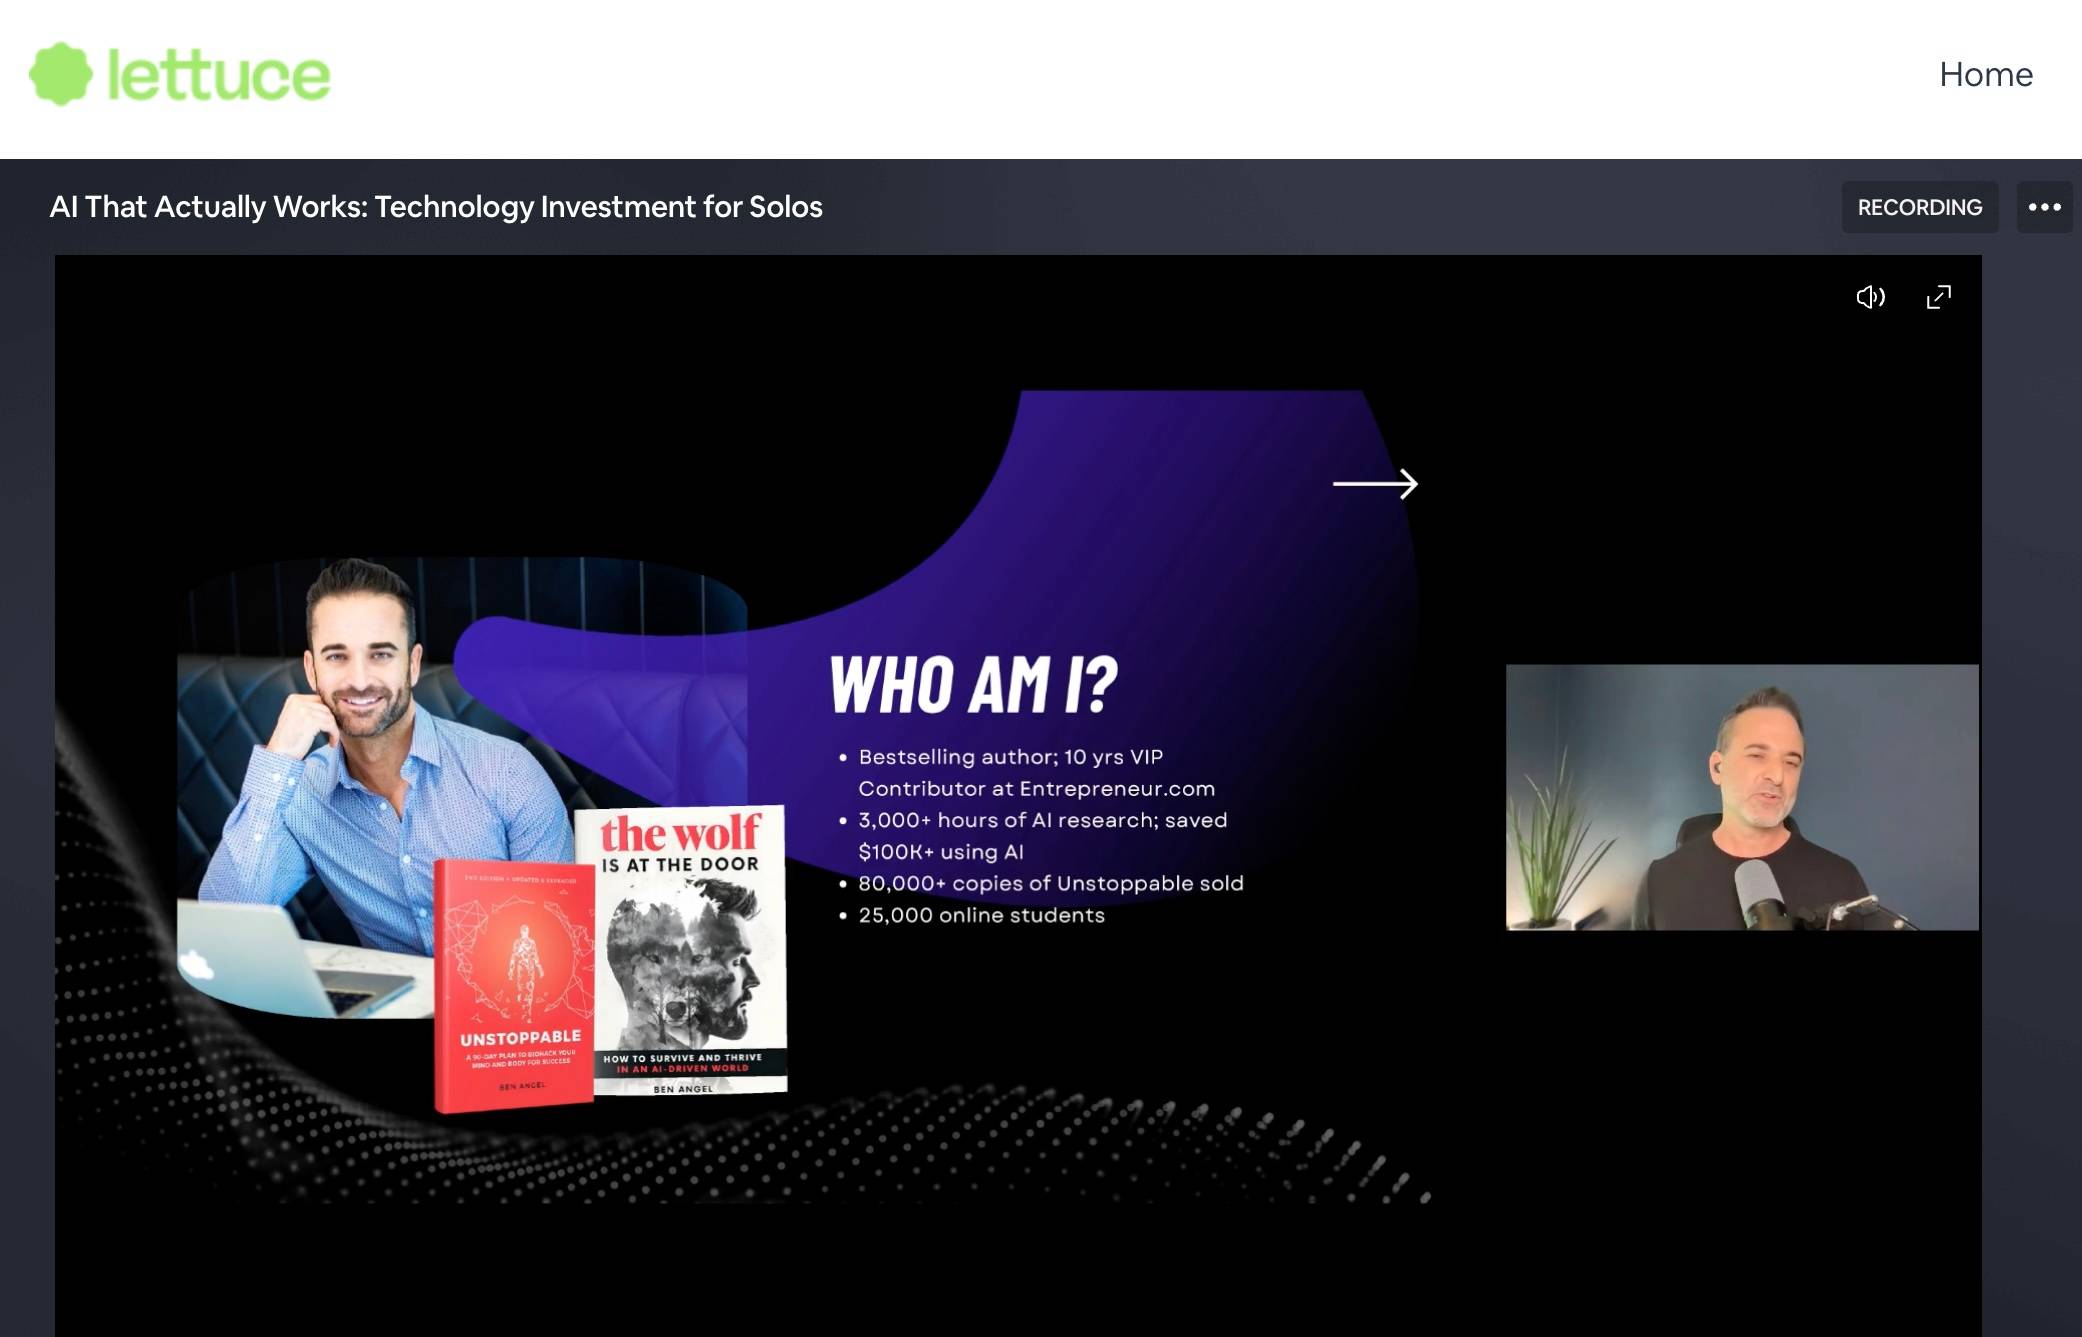
Task: Click the 'Bestselling author' bullet point
Action: tap(1010, 757)
